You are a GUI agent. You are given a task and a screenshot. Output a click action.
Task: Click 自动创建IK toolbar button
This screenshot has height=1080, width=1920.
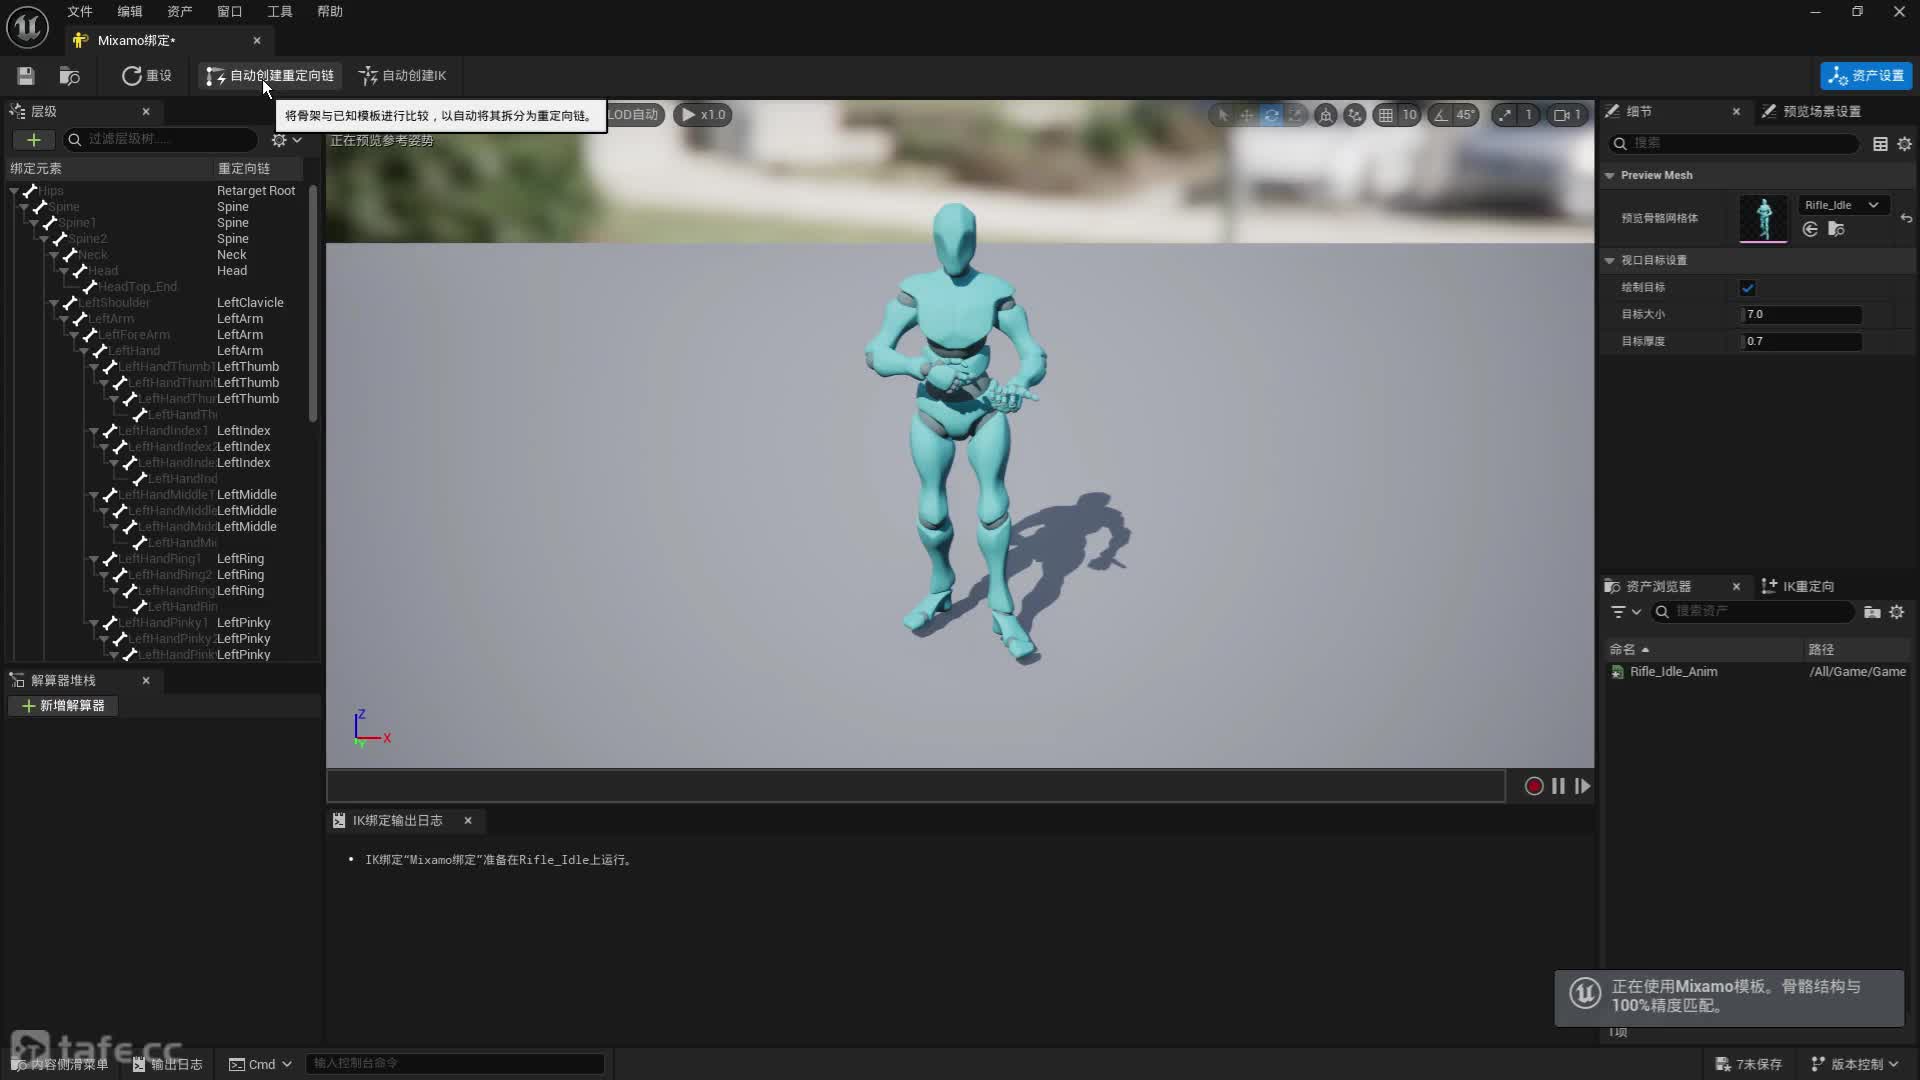click(x=403, y=76)
